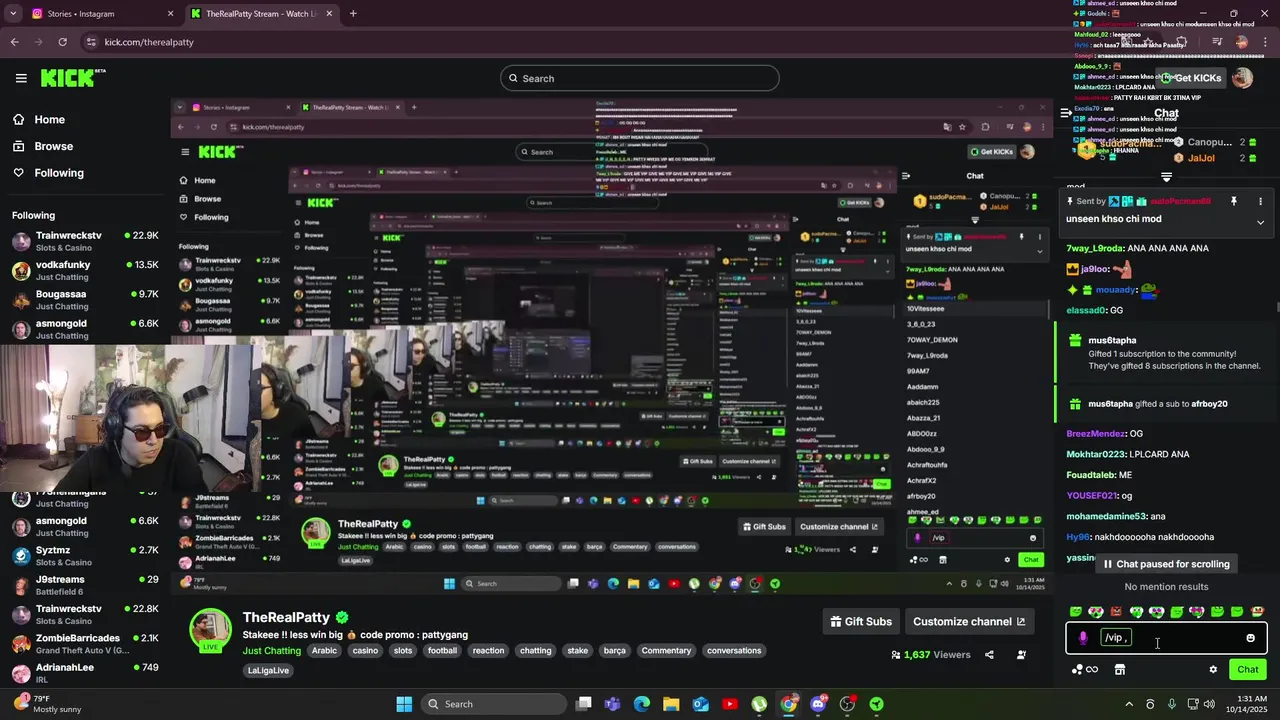Select the casino tag
Image resolution: width=1280 pixels, height=720 pixels.
click(365, 650)
